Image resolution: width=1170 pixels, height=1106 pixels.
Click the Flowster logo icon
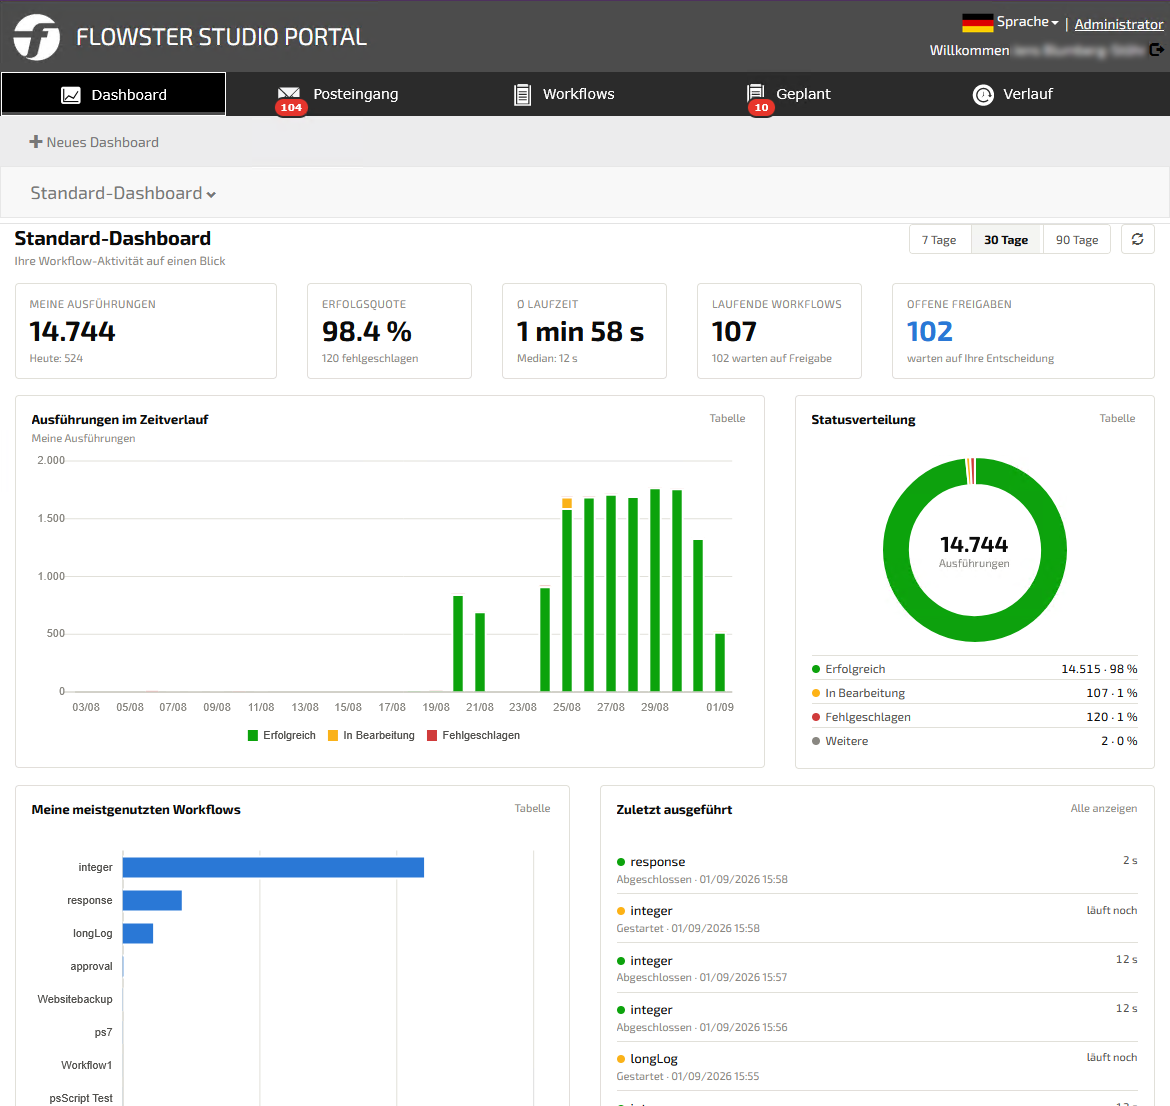tap(37, 37)
